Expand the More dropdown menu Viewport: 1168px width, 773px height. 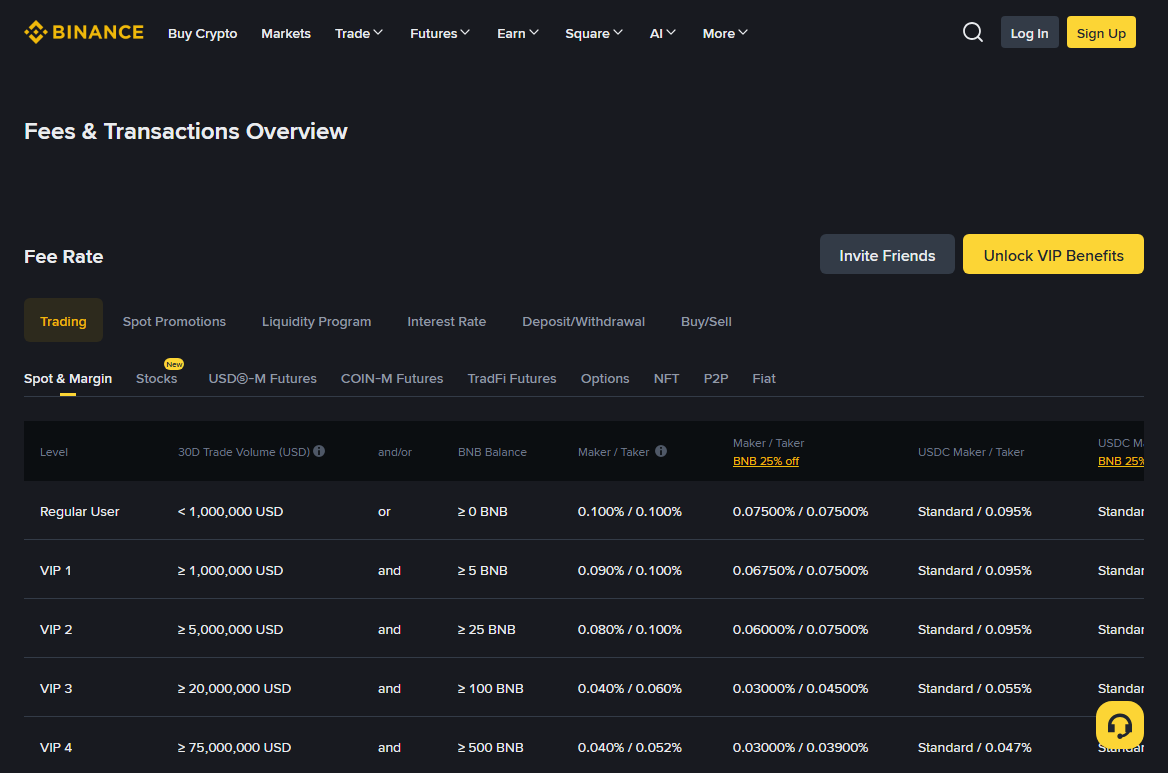tap(725, 34)
